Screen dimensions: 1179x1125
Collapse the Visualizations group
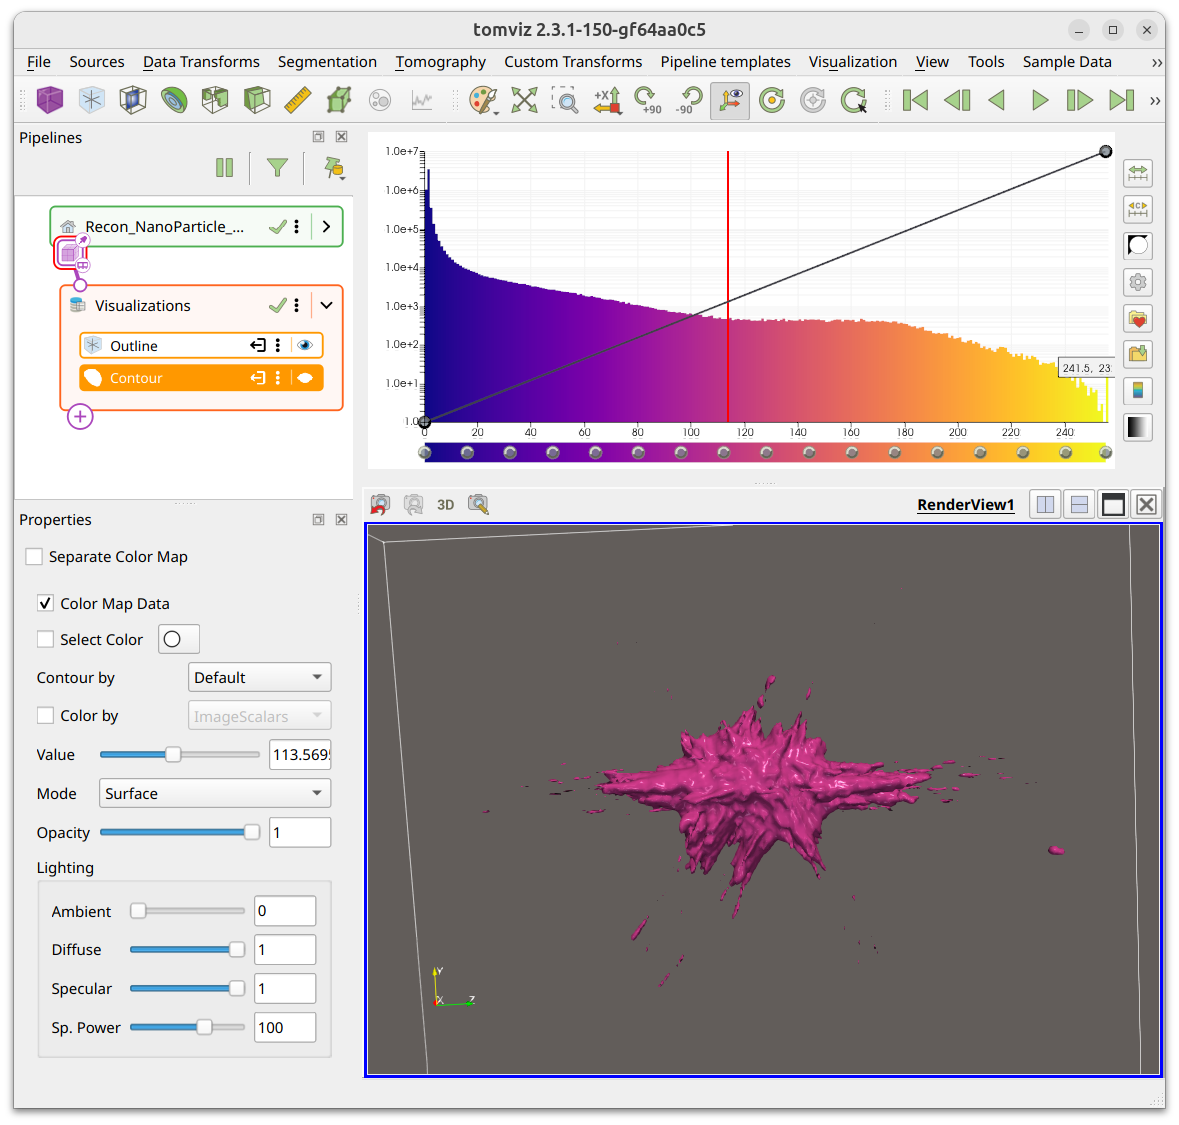[326, 305]
